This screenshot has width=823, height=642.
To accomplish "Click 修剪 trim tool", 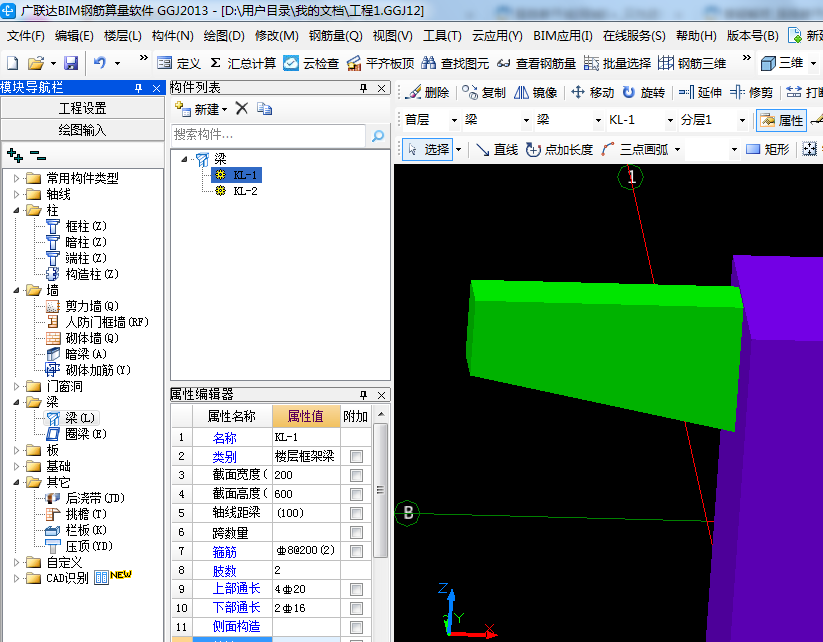I will coord(752,92).
